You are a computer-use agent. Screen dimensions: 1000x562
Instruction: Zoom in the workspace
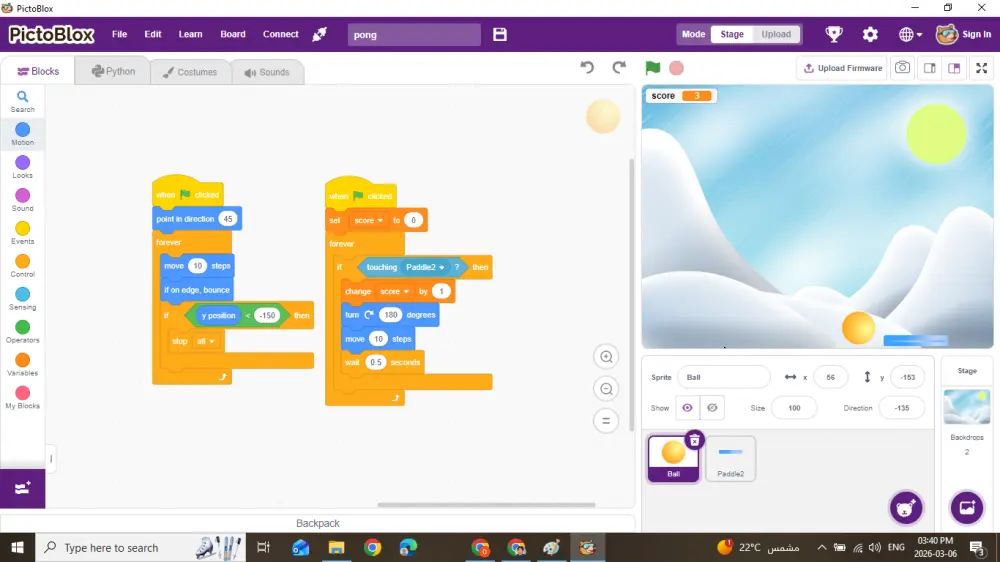coord(606,357)
